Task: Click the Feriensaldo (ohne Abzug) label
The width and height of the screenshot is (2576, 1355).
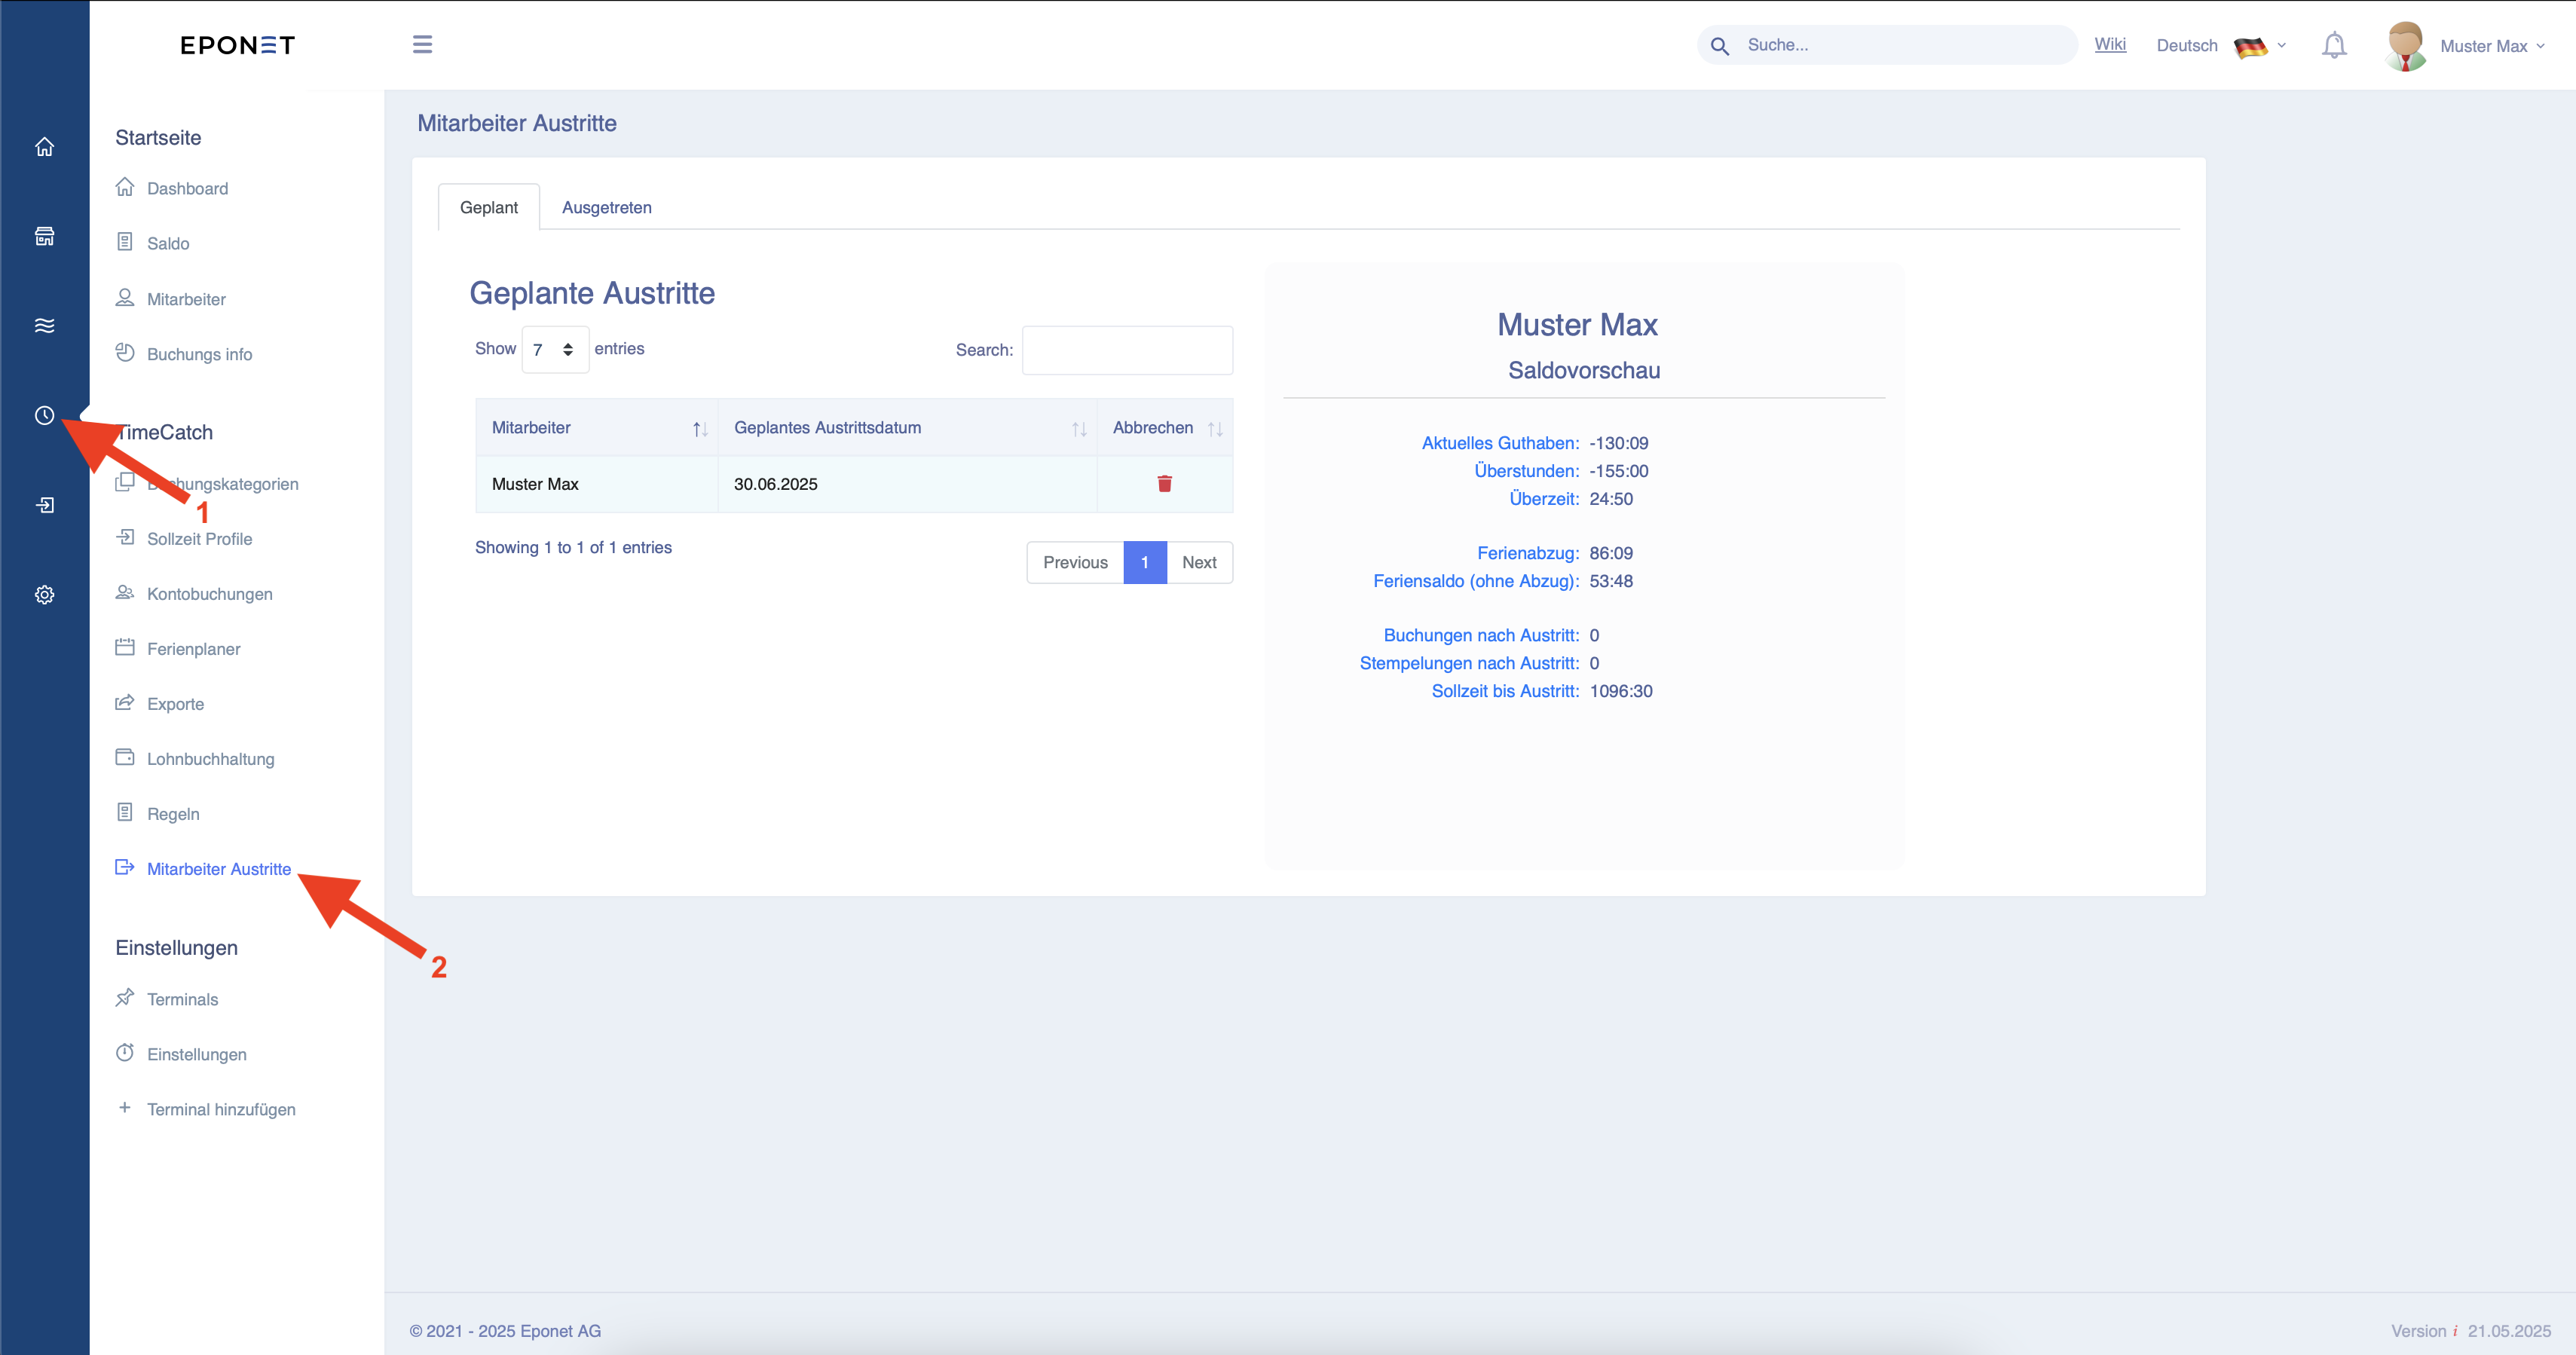Action: (x=1476, y=581)
